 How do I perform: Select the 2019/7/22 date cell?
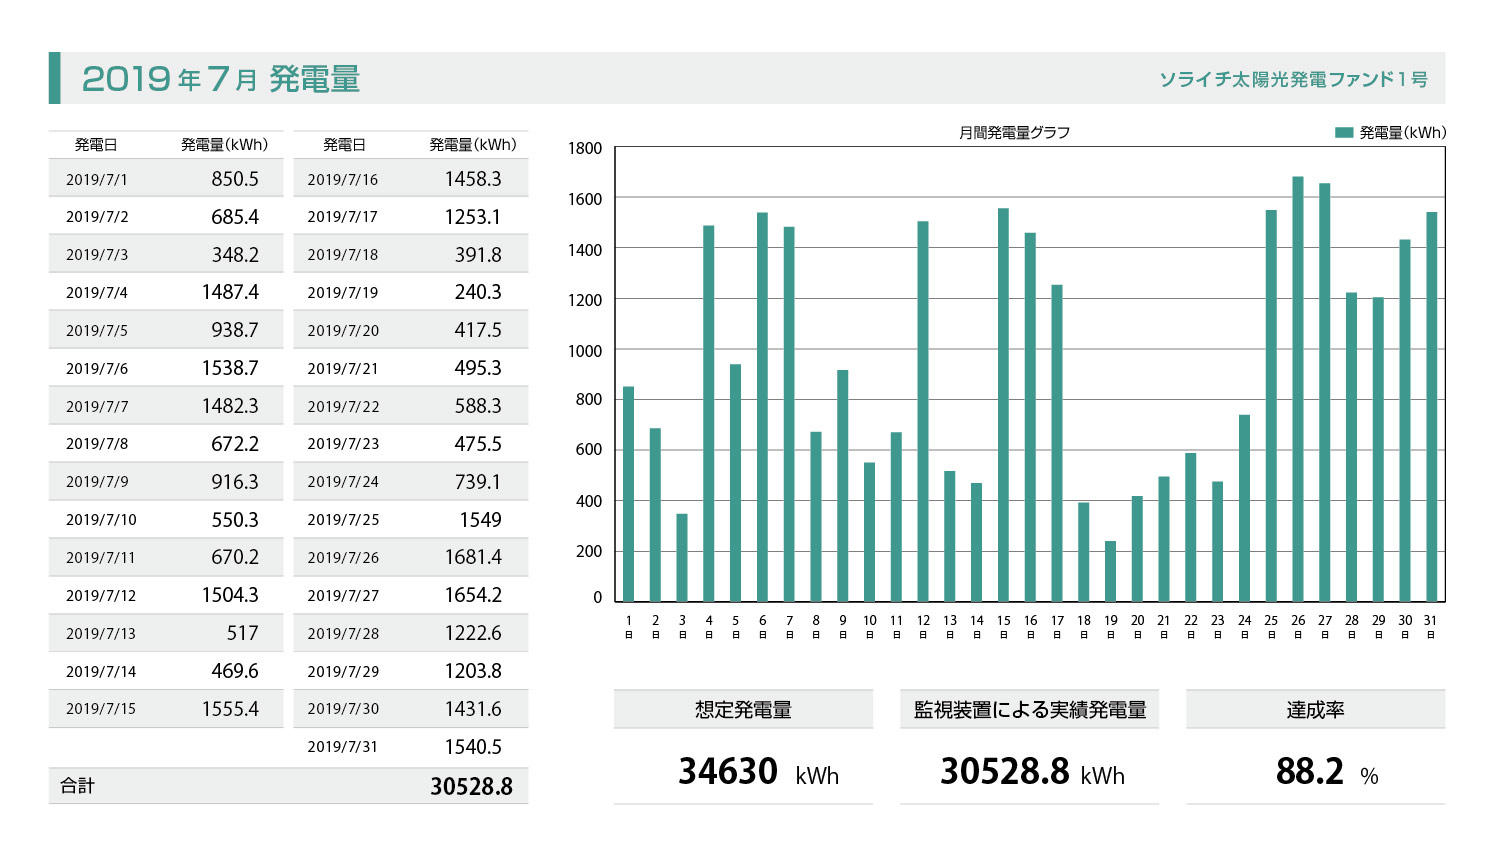tap(343, 407)
